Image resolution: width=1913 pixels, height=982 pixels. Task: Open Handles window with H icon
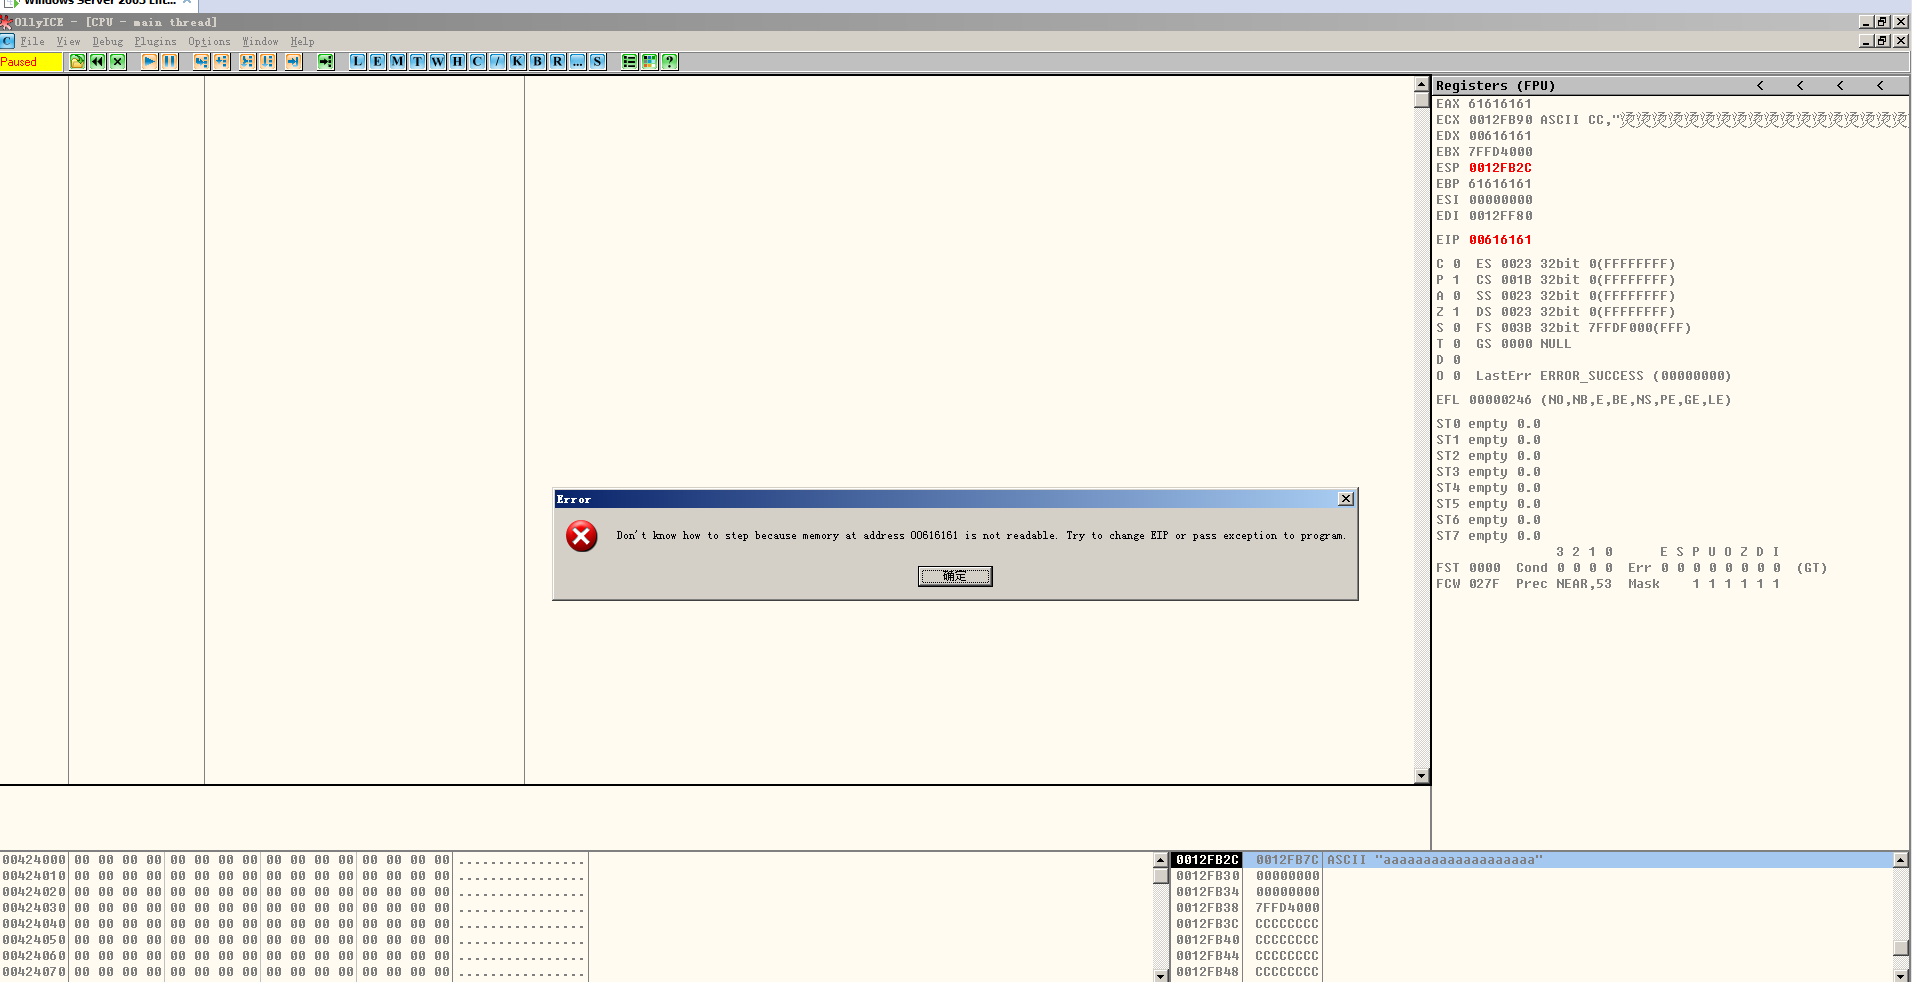457,62
